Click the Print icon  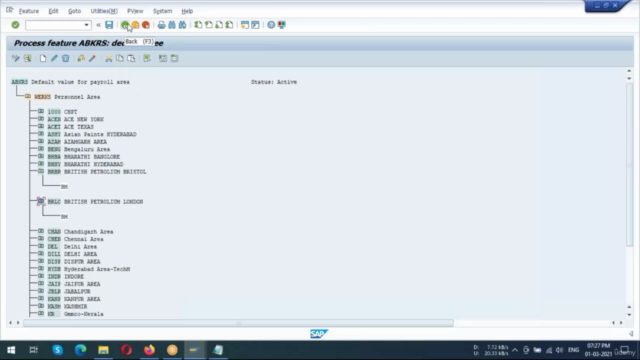click(x=162, y=25)
